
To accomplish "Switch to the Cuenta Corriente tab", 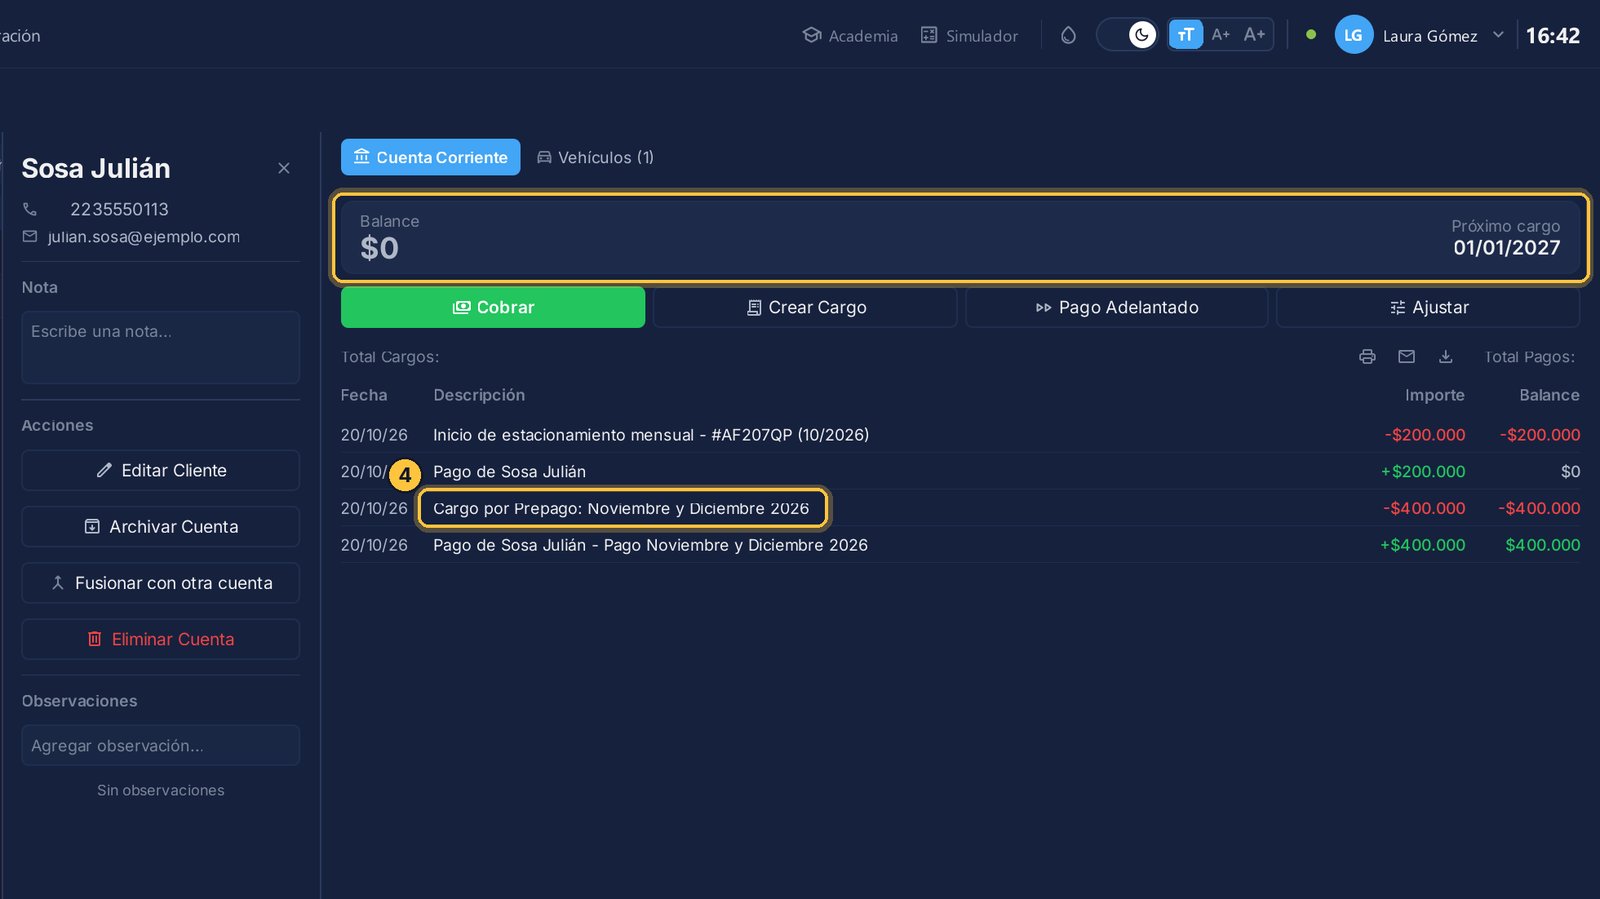I will tap(431, 157).
